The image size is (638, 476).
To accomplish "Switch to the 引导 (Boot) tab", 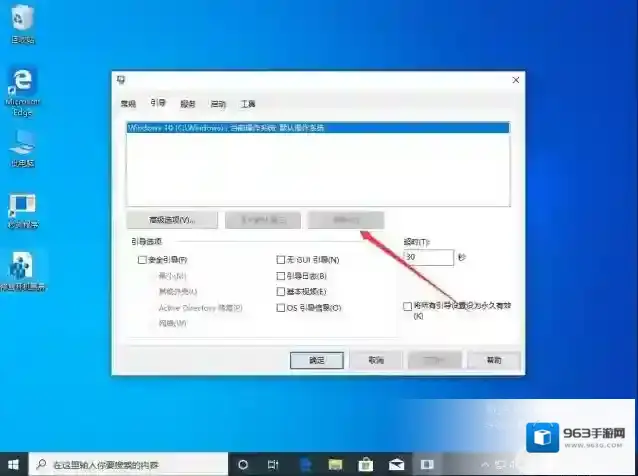I will [x=158, y=103].
